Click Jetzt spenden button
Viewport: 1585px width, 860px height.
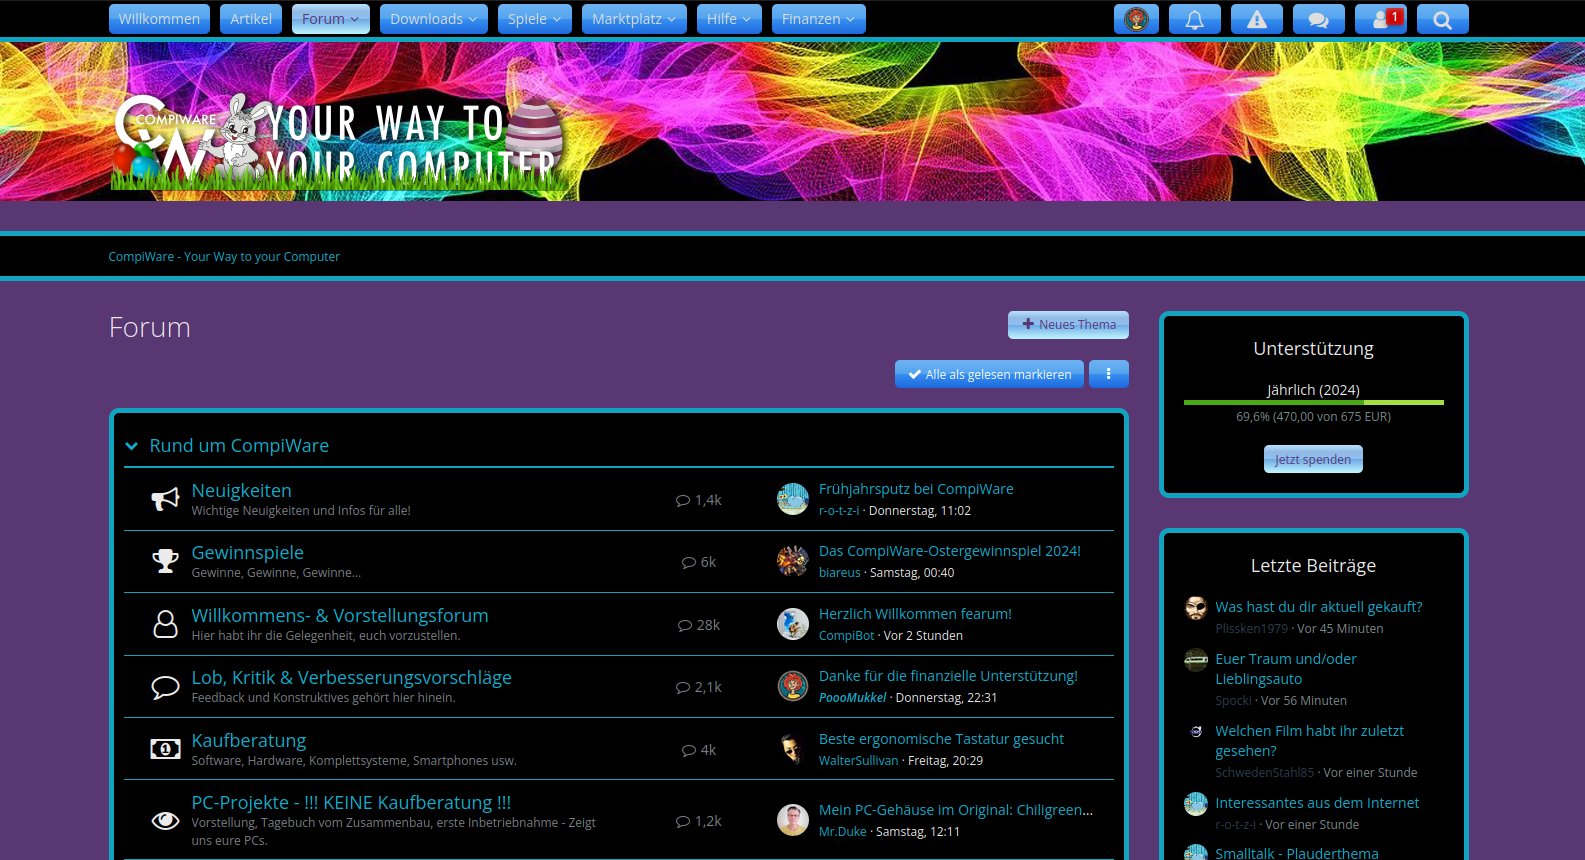tap(1313, 459)
